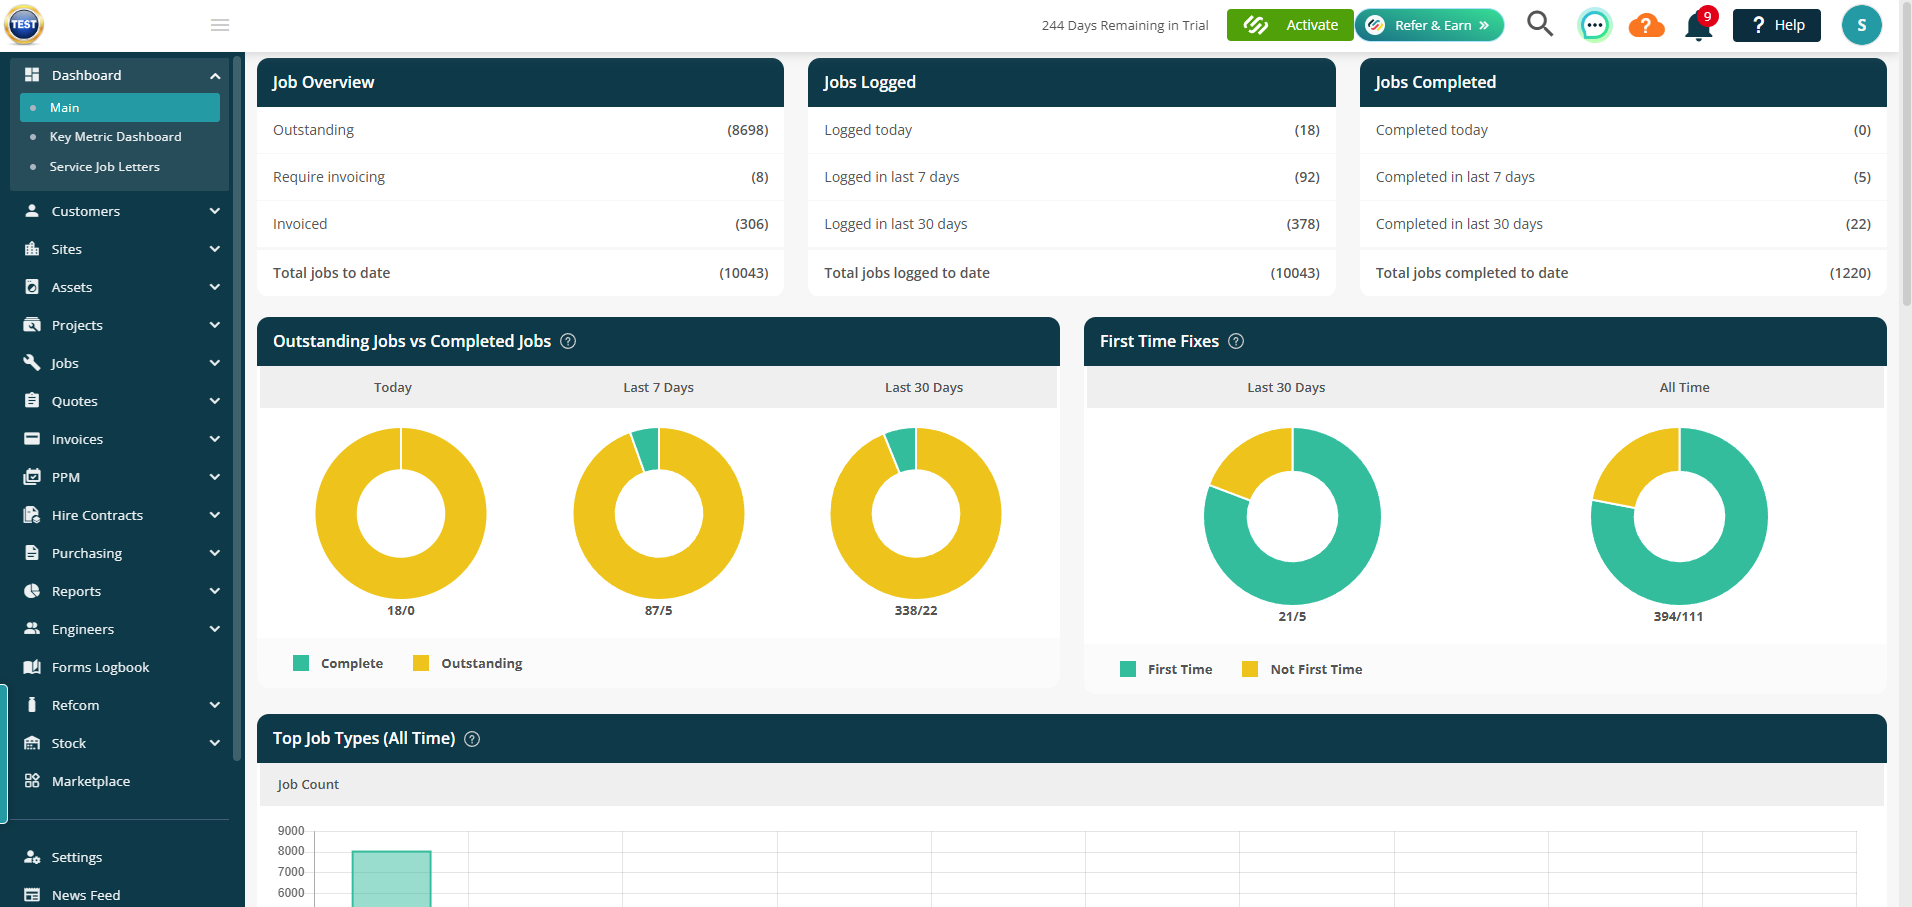Toggle the hamburger sidebar menu
The height and width of the screenshot is (907, 1912).
[x=220, y=25]
